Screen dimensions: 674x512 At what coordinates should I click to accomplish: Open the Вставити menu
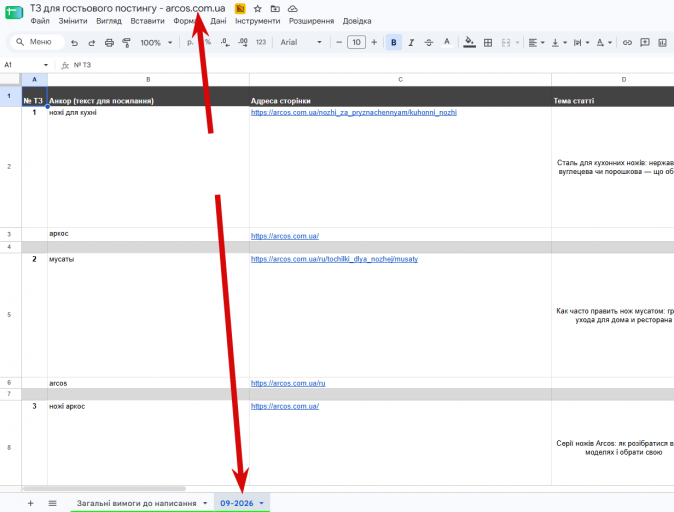coord(147,21)
